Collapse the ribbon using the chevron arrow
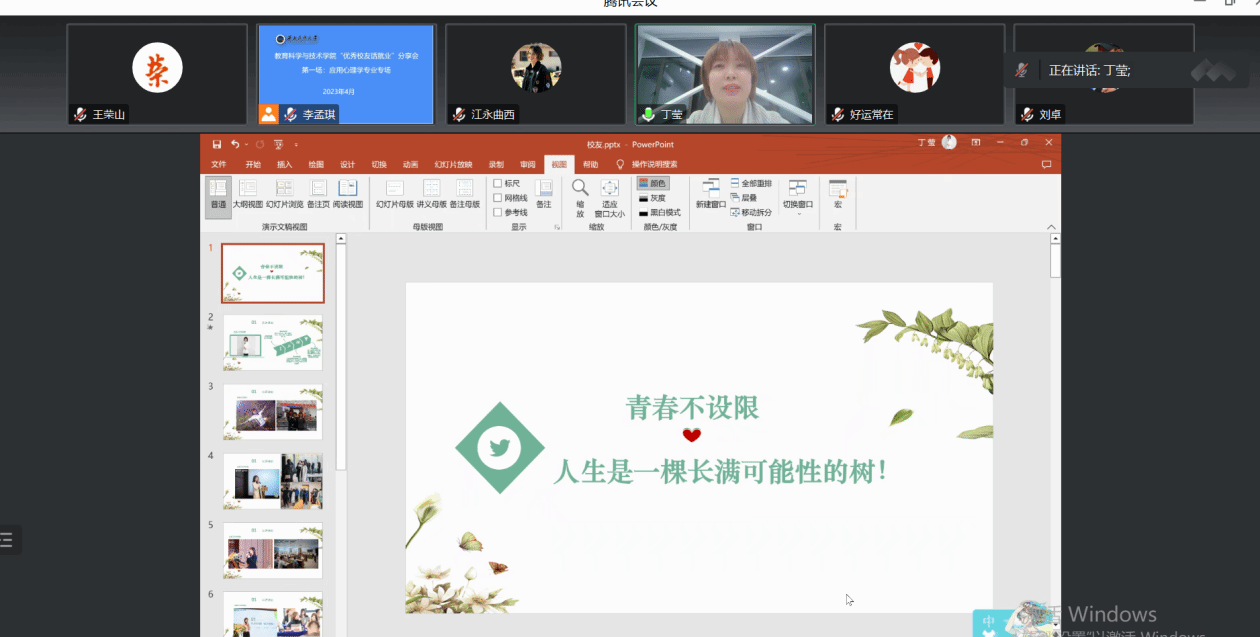This screenshot has width=1260, height=637. click(1051, 227)
